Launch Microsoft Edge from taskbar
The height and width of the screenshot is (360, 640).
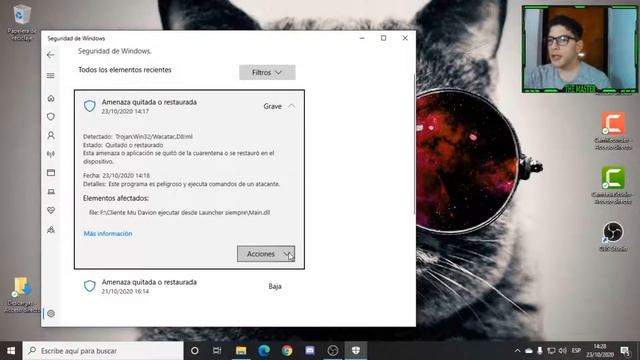[x=264, y=351]
